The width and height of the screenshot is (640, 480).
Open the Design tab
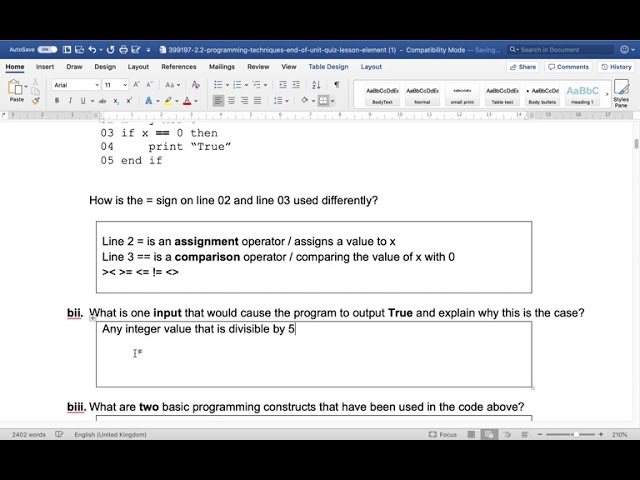[x=105, y=67]
